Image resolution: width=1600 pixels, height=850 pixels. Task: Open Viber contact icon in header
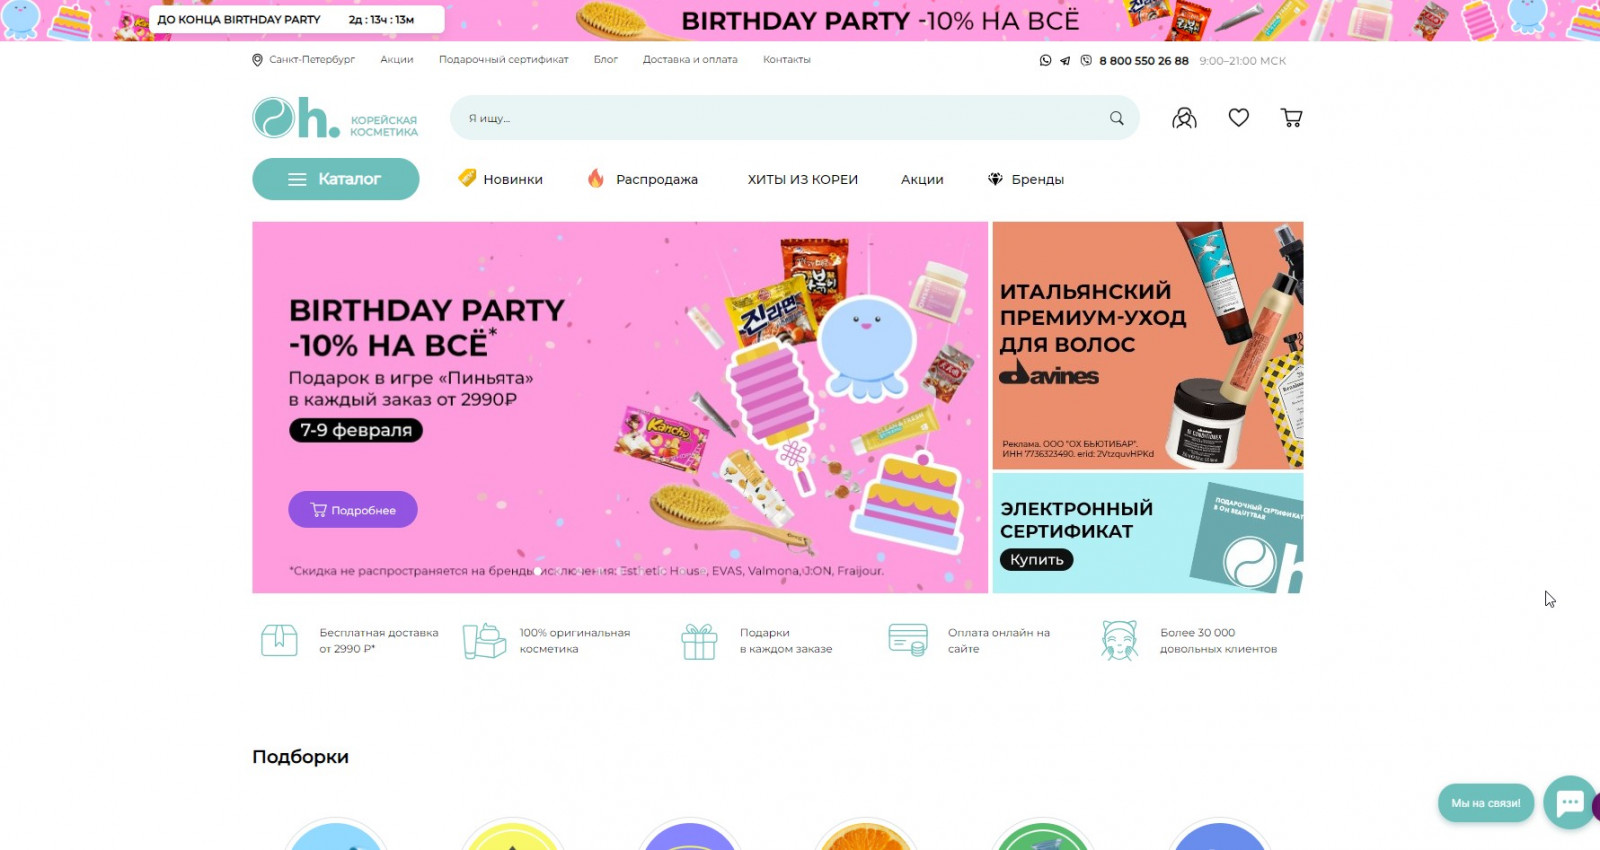(1086, 60)
